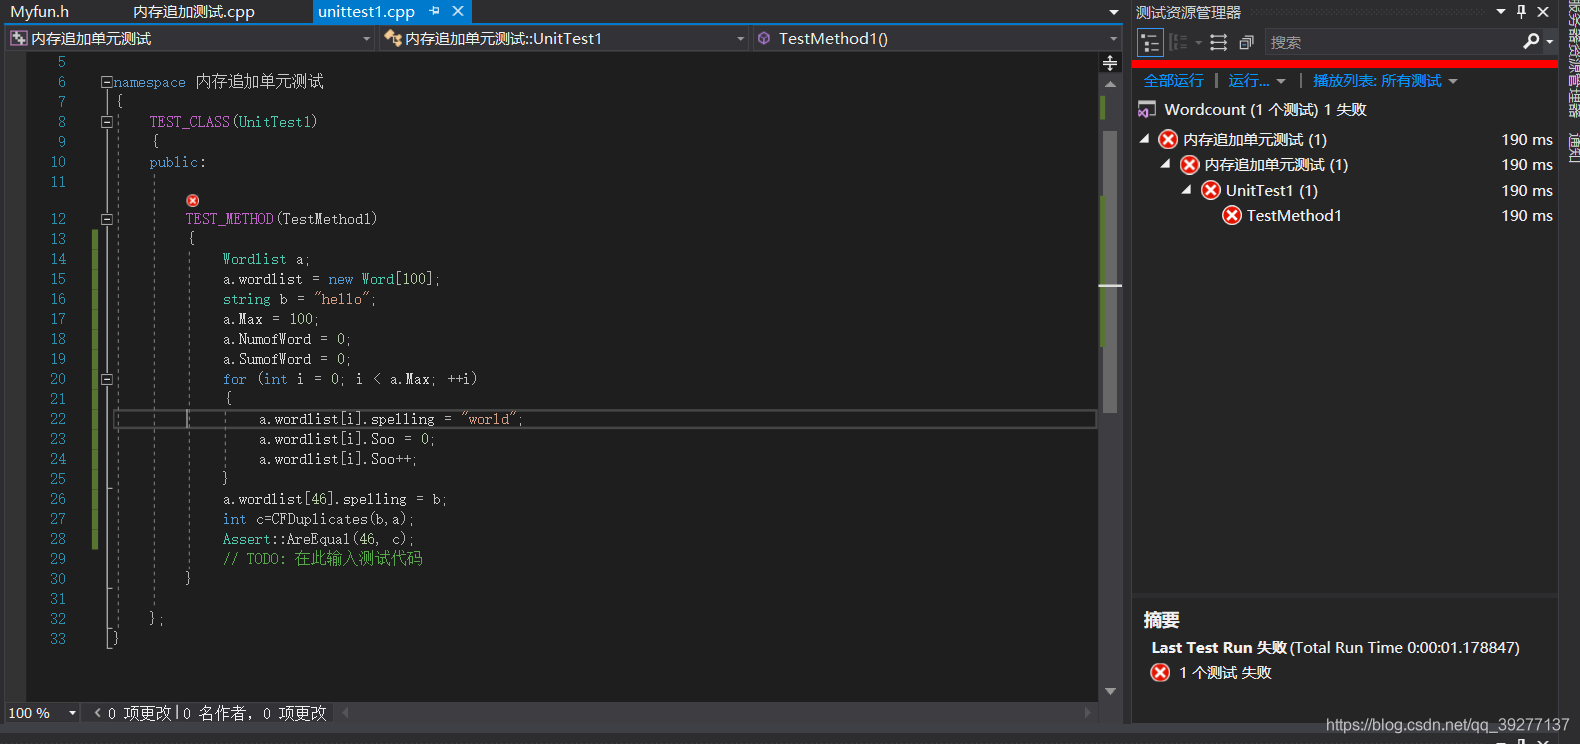Click line number 27 in the gutter
Viewport: 1580px width, 744px height.
point(58,519)
